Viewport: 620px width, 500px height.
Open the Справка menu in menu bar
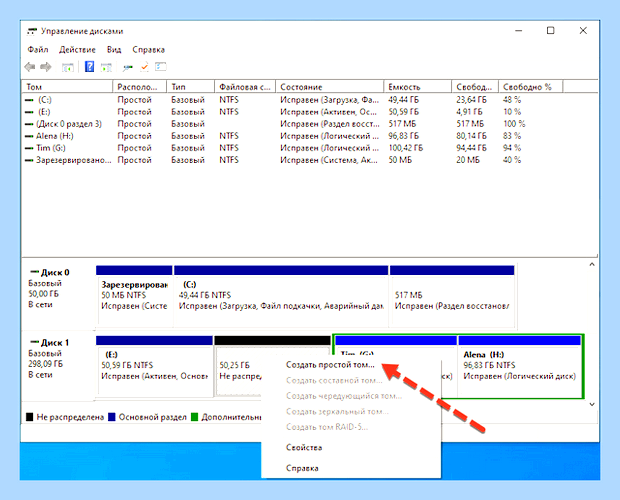click(x=148, y=50)
